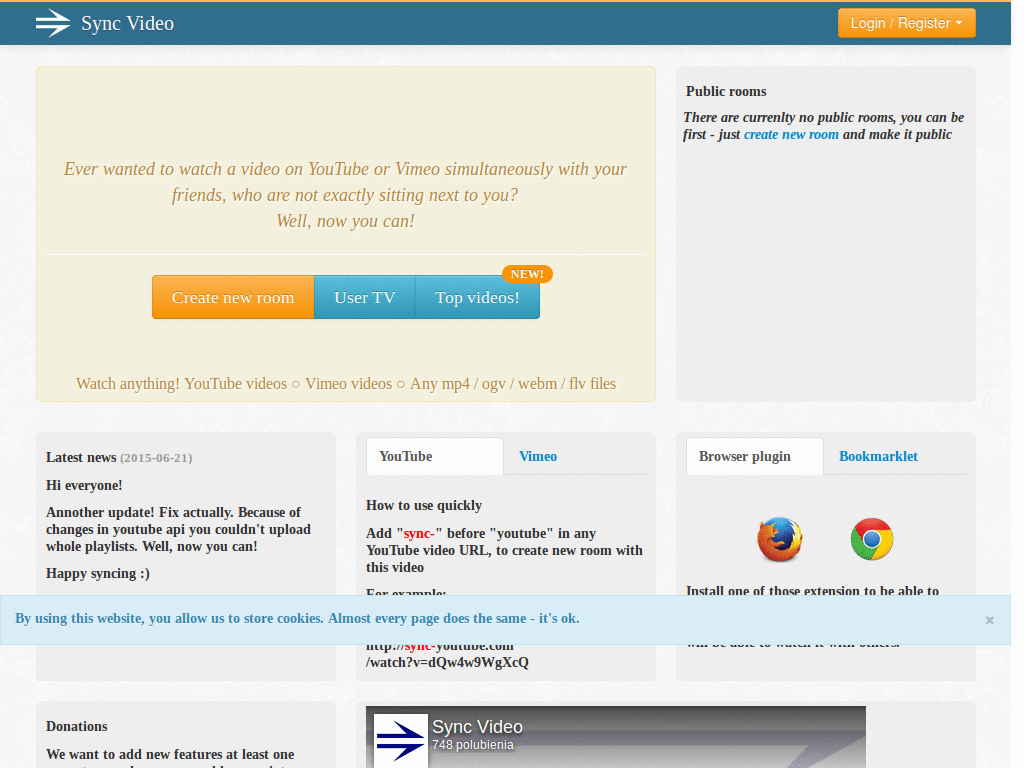Open the Sync Video home title link
The width and height of the screenshot is (1024, 768).
[127, 24]
